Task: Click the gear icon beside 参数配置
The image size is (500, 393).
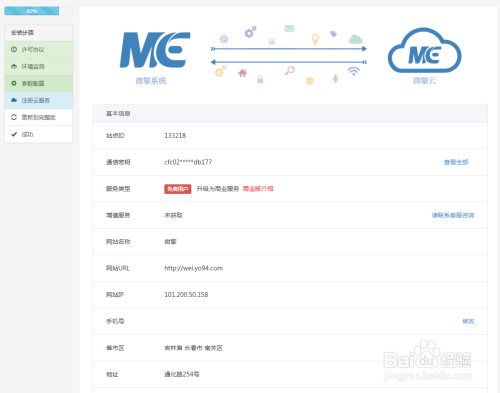Action: [x=14, y=83]
